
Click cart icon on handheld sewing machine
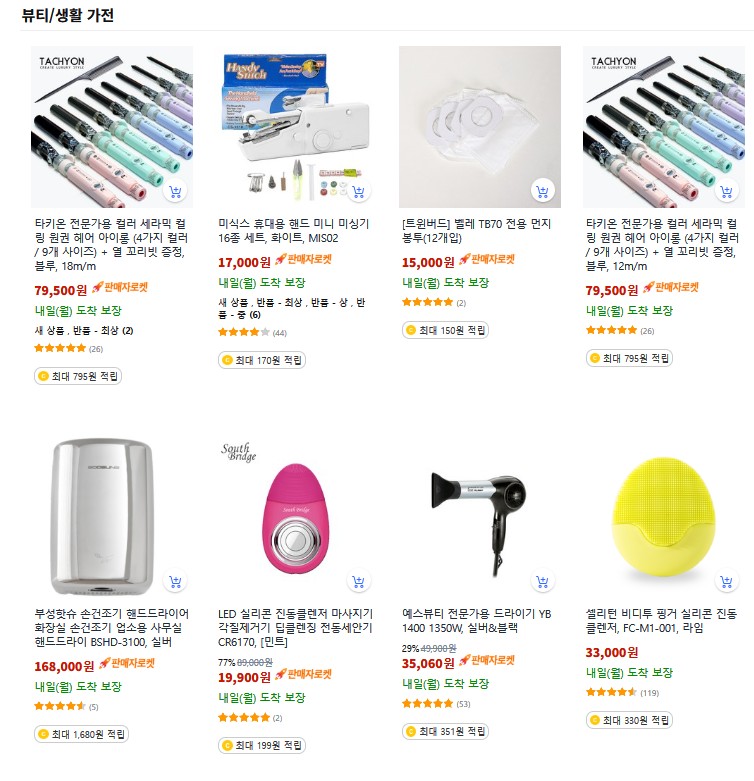click(x=359, y=191)
